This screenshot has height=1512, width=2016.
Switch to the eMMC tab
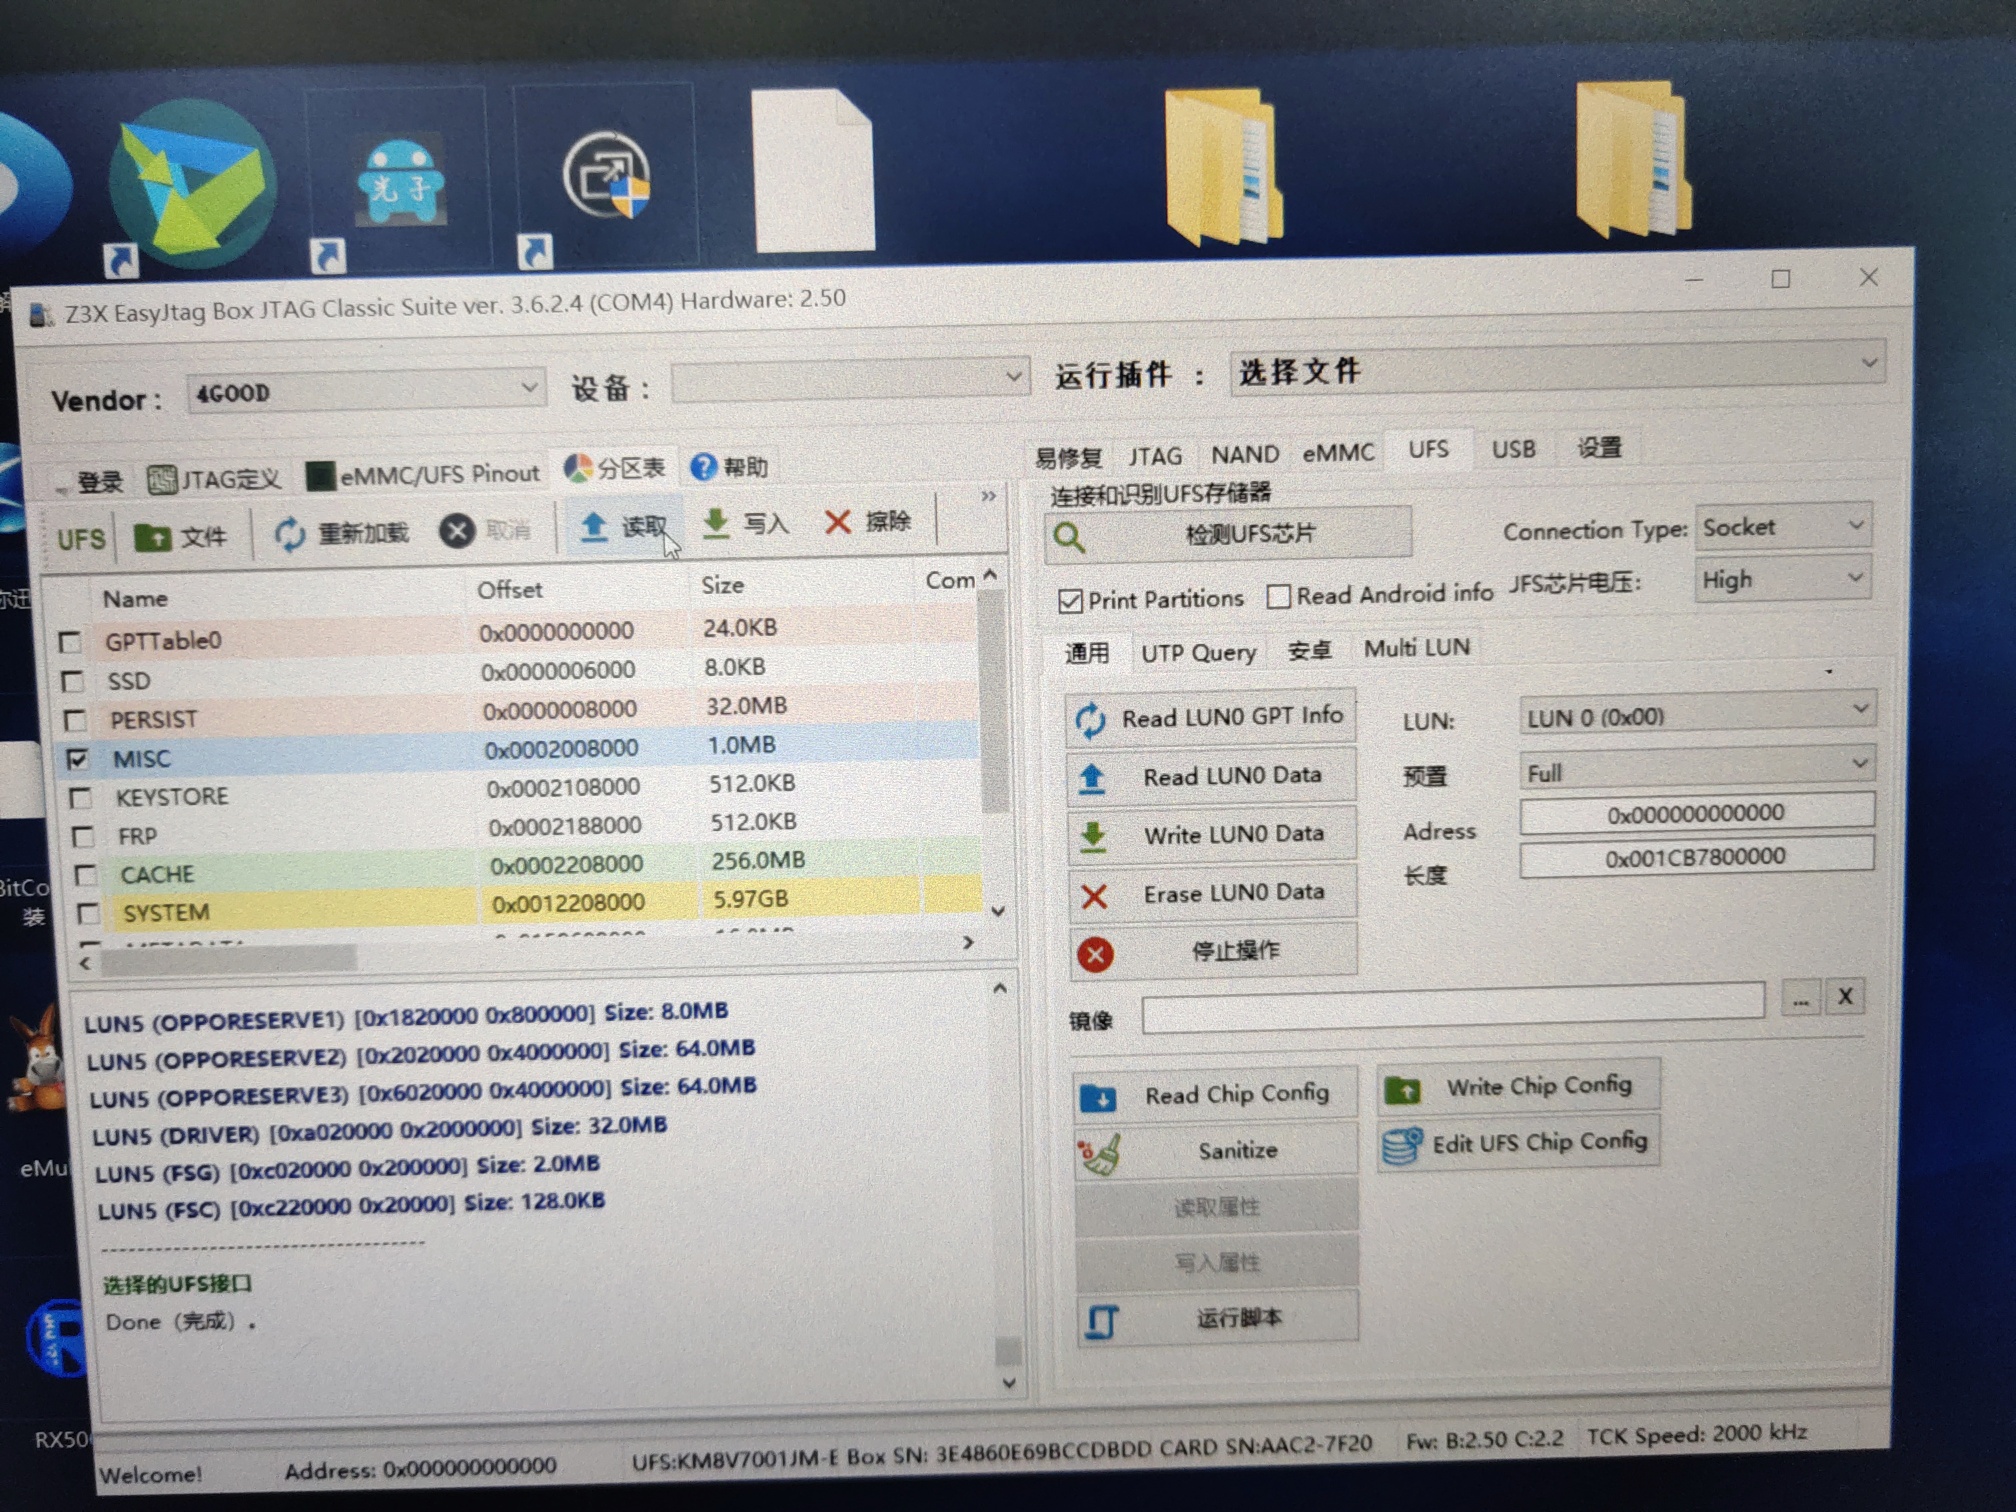pyautogui.click(x=1338, y=453)
